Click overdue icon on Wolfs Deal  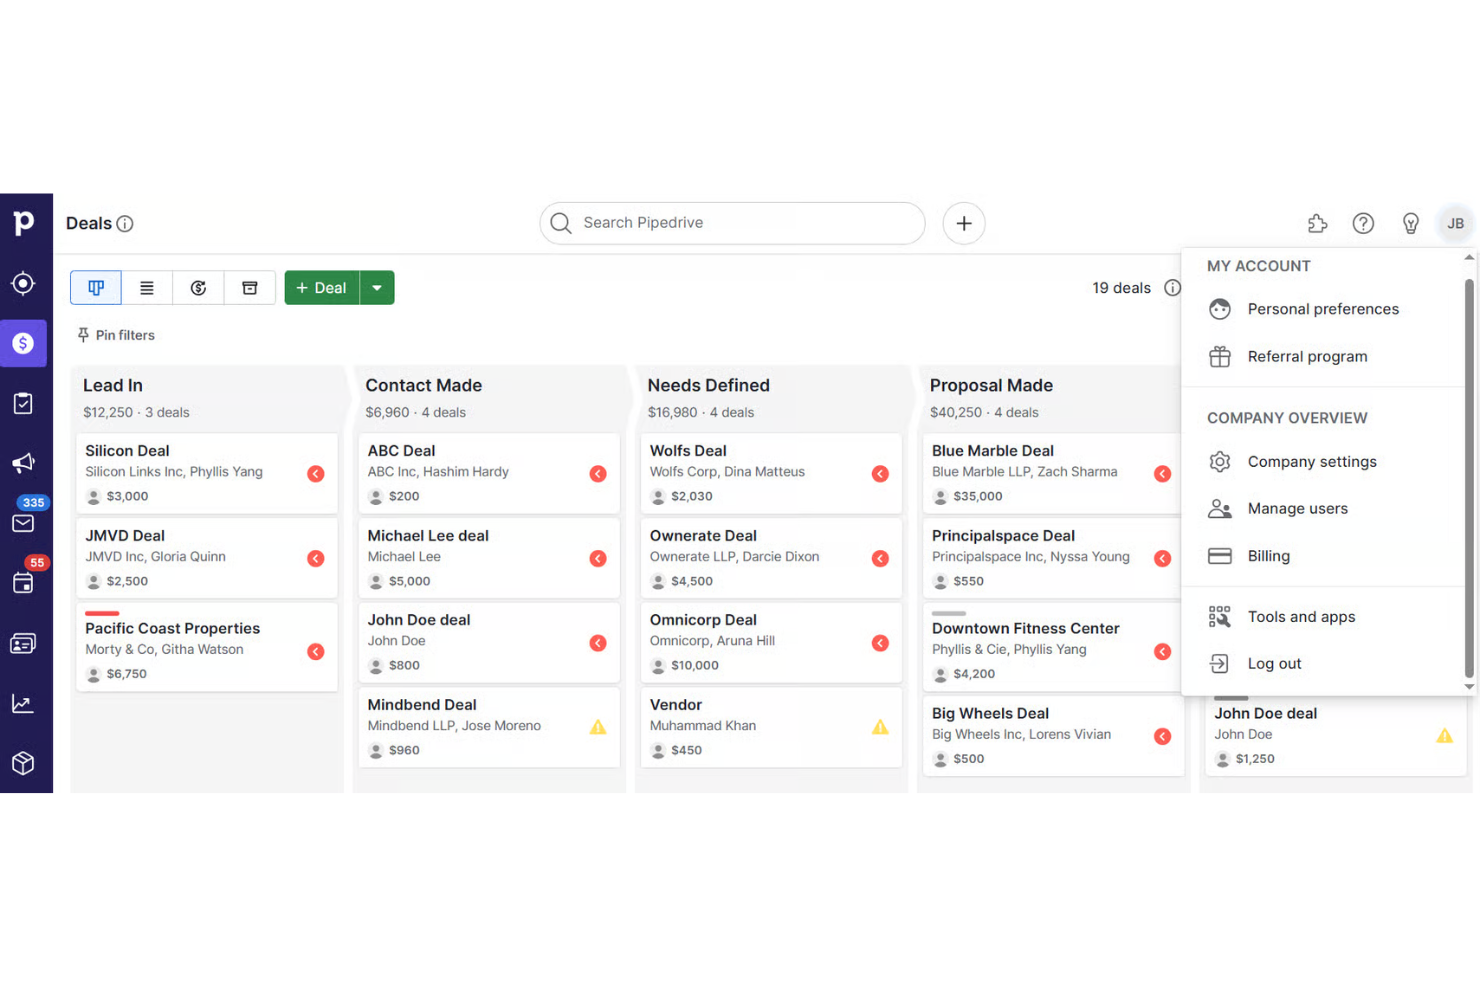(x=880, y=474)
